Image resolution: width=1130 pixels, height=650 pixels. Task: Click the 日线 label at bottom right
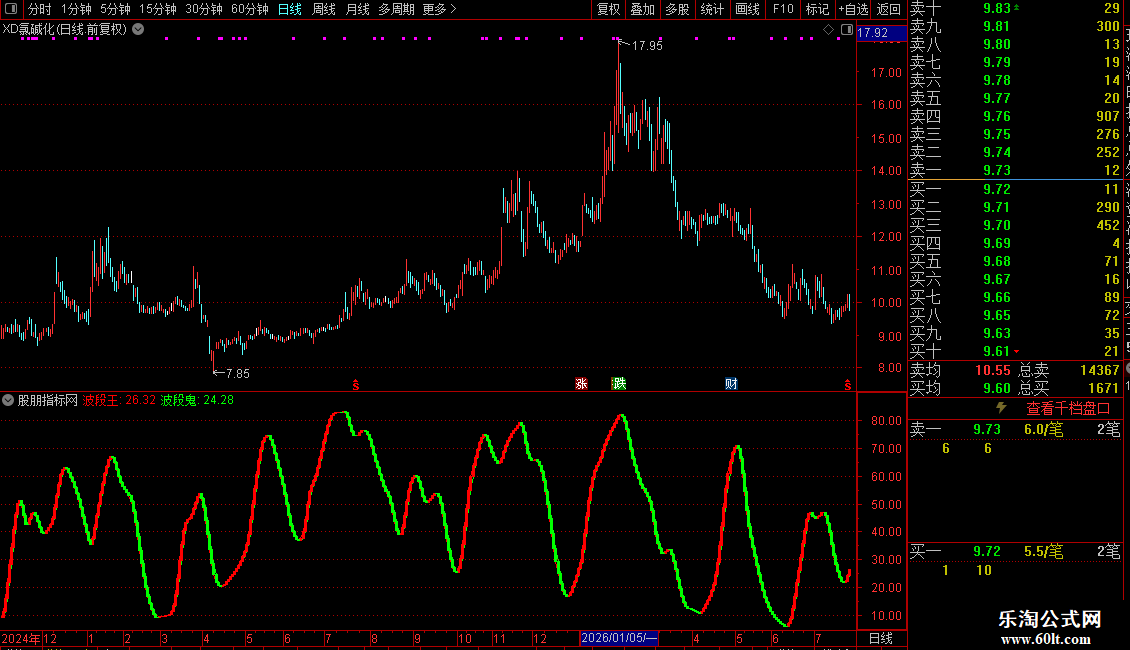[x=881, y=638]
